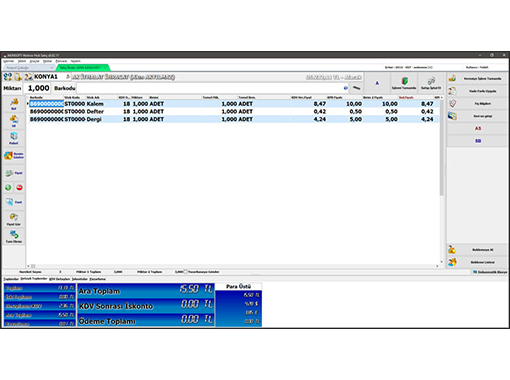The height and width of the screenshot is (380, 510).
Task: Click the blue letter A toolbar button
Action: 377,83
